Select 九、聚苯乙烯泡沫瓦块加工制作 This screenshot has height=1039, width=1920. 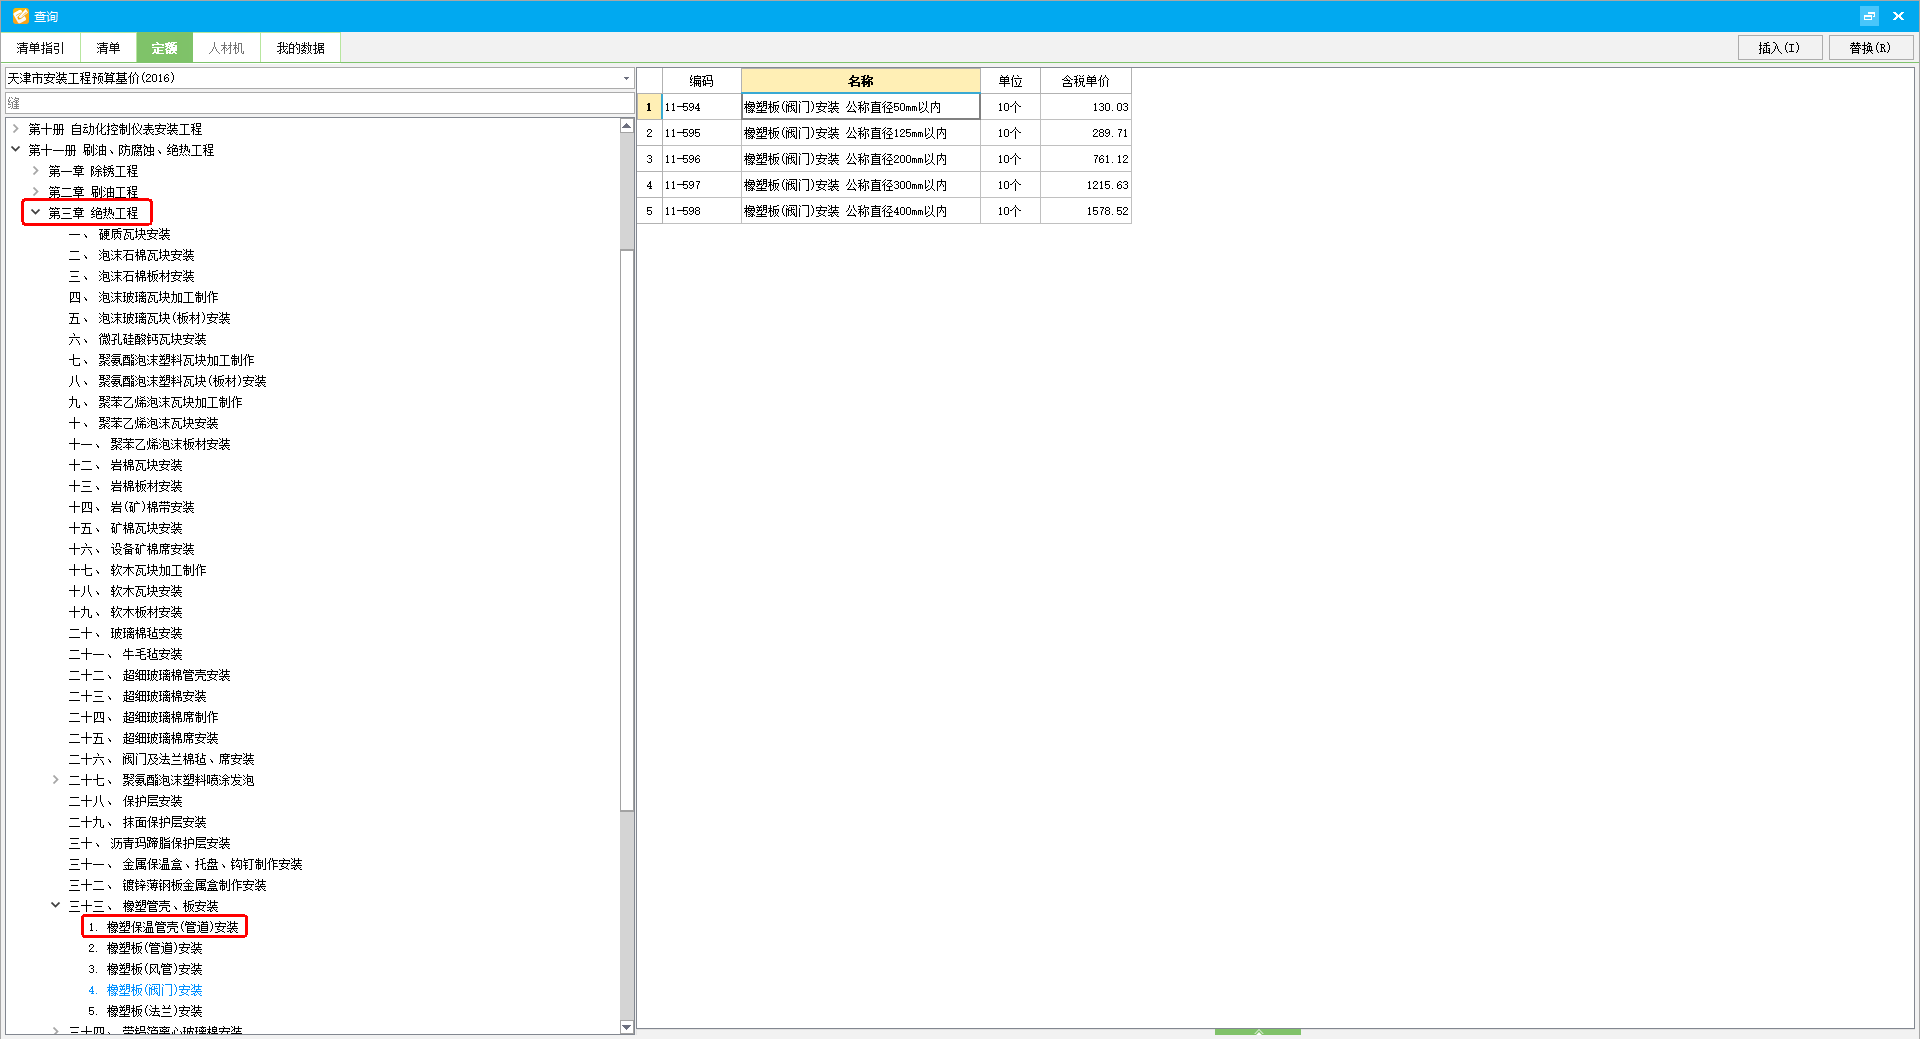pos(156,402)
